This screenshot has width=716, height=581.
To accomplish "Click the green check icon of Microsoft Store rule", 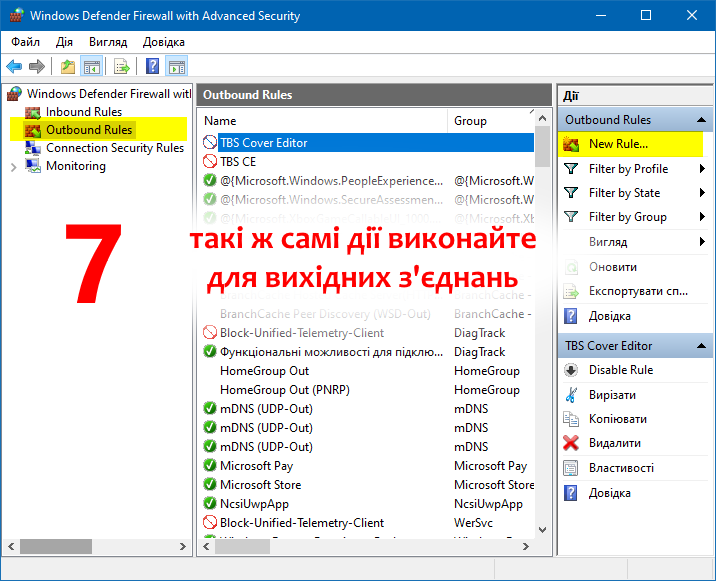I will 210,484.
